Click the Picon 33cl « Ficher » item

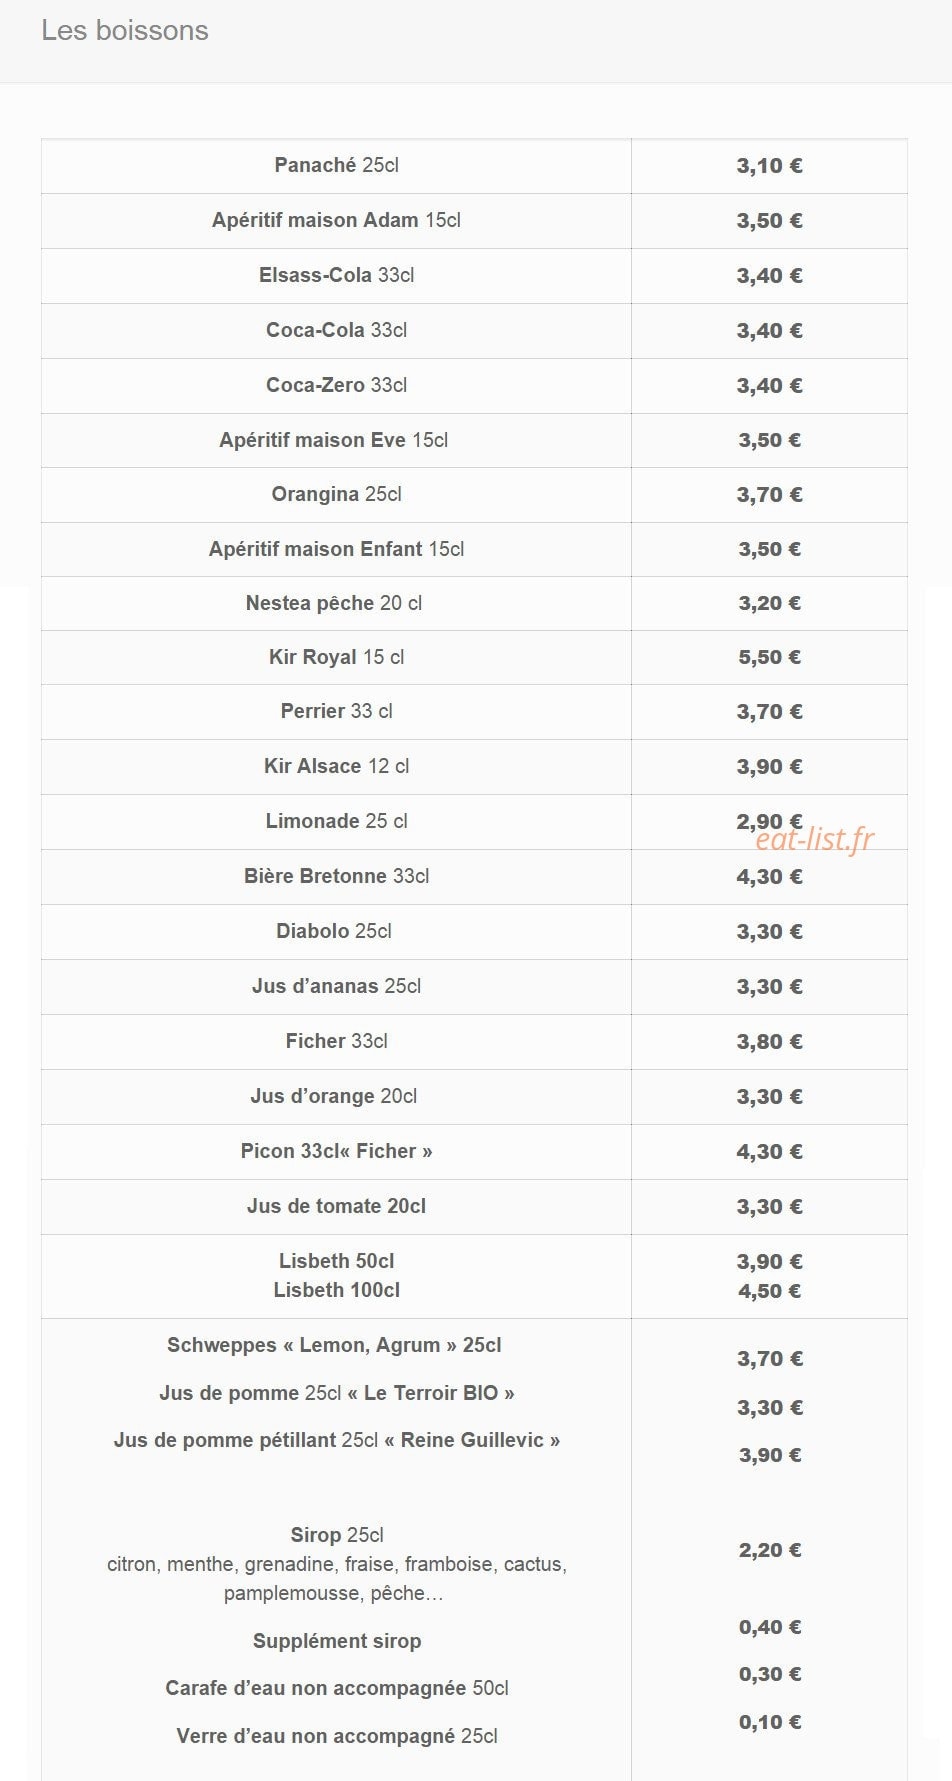click(336, 1151)
